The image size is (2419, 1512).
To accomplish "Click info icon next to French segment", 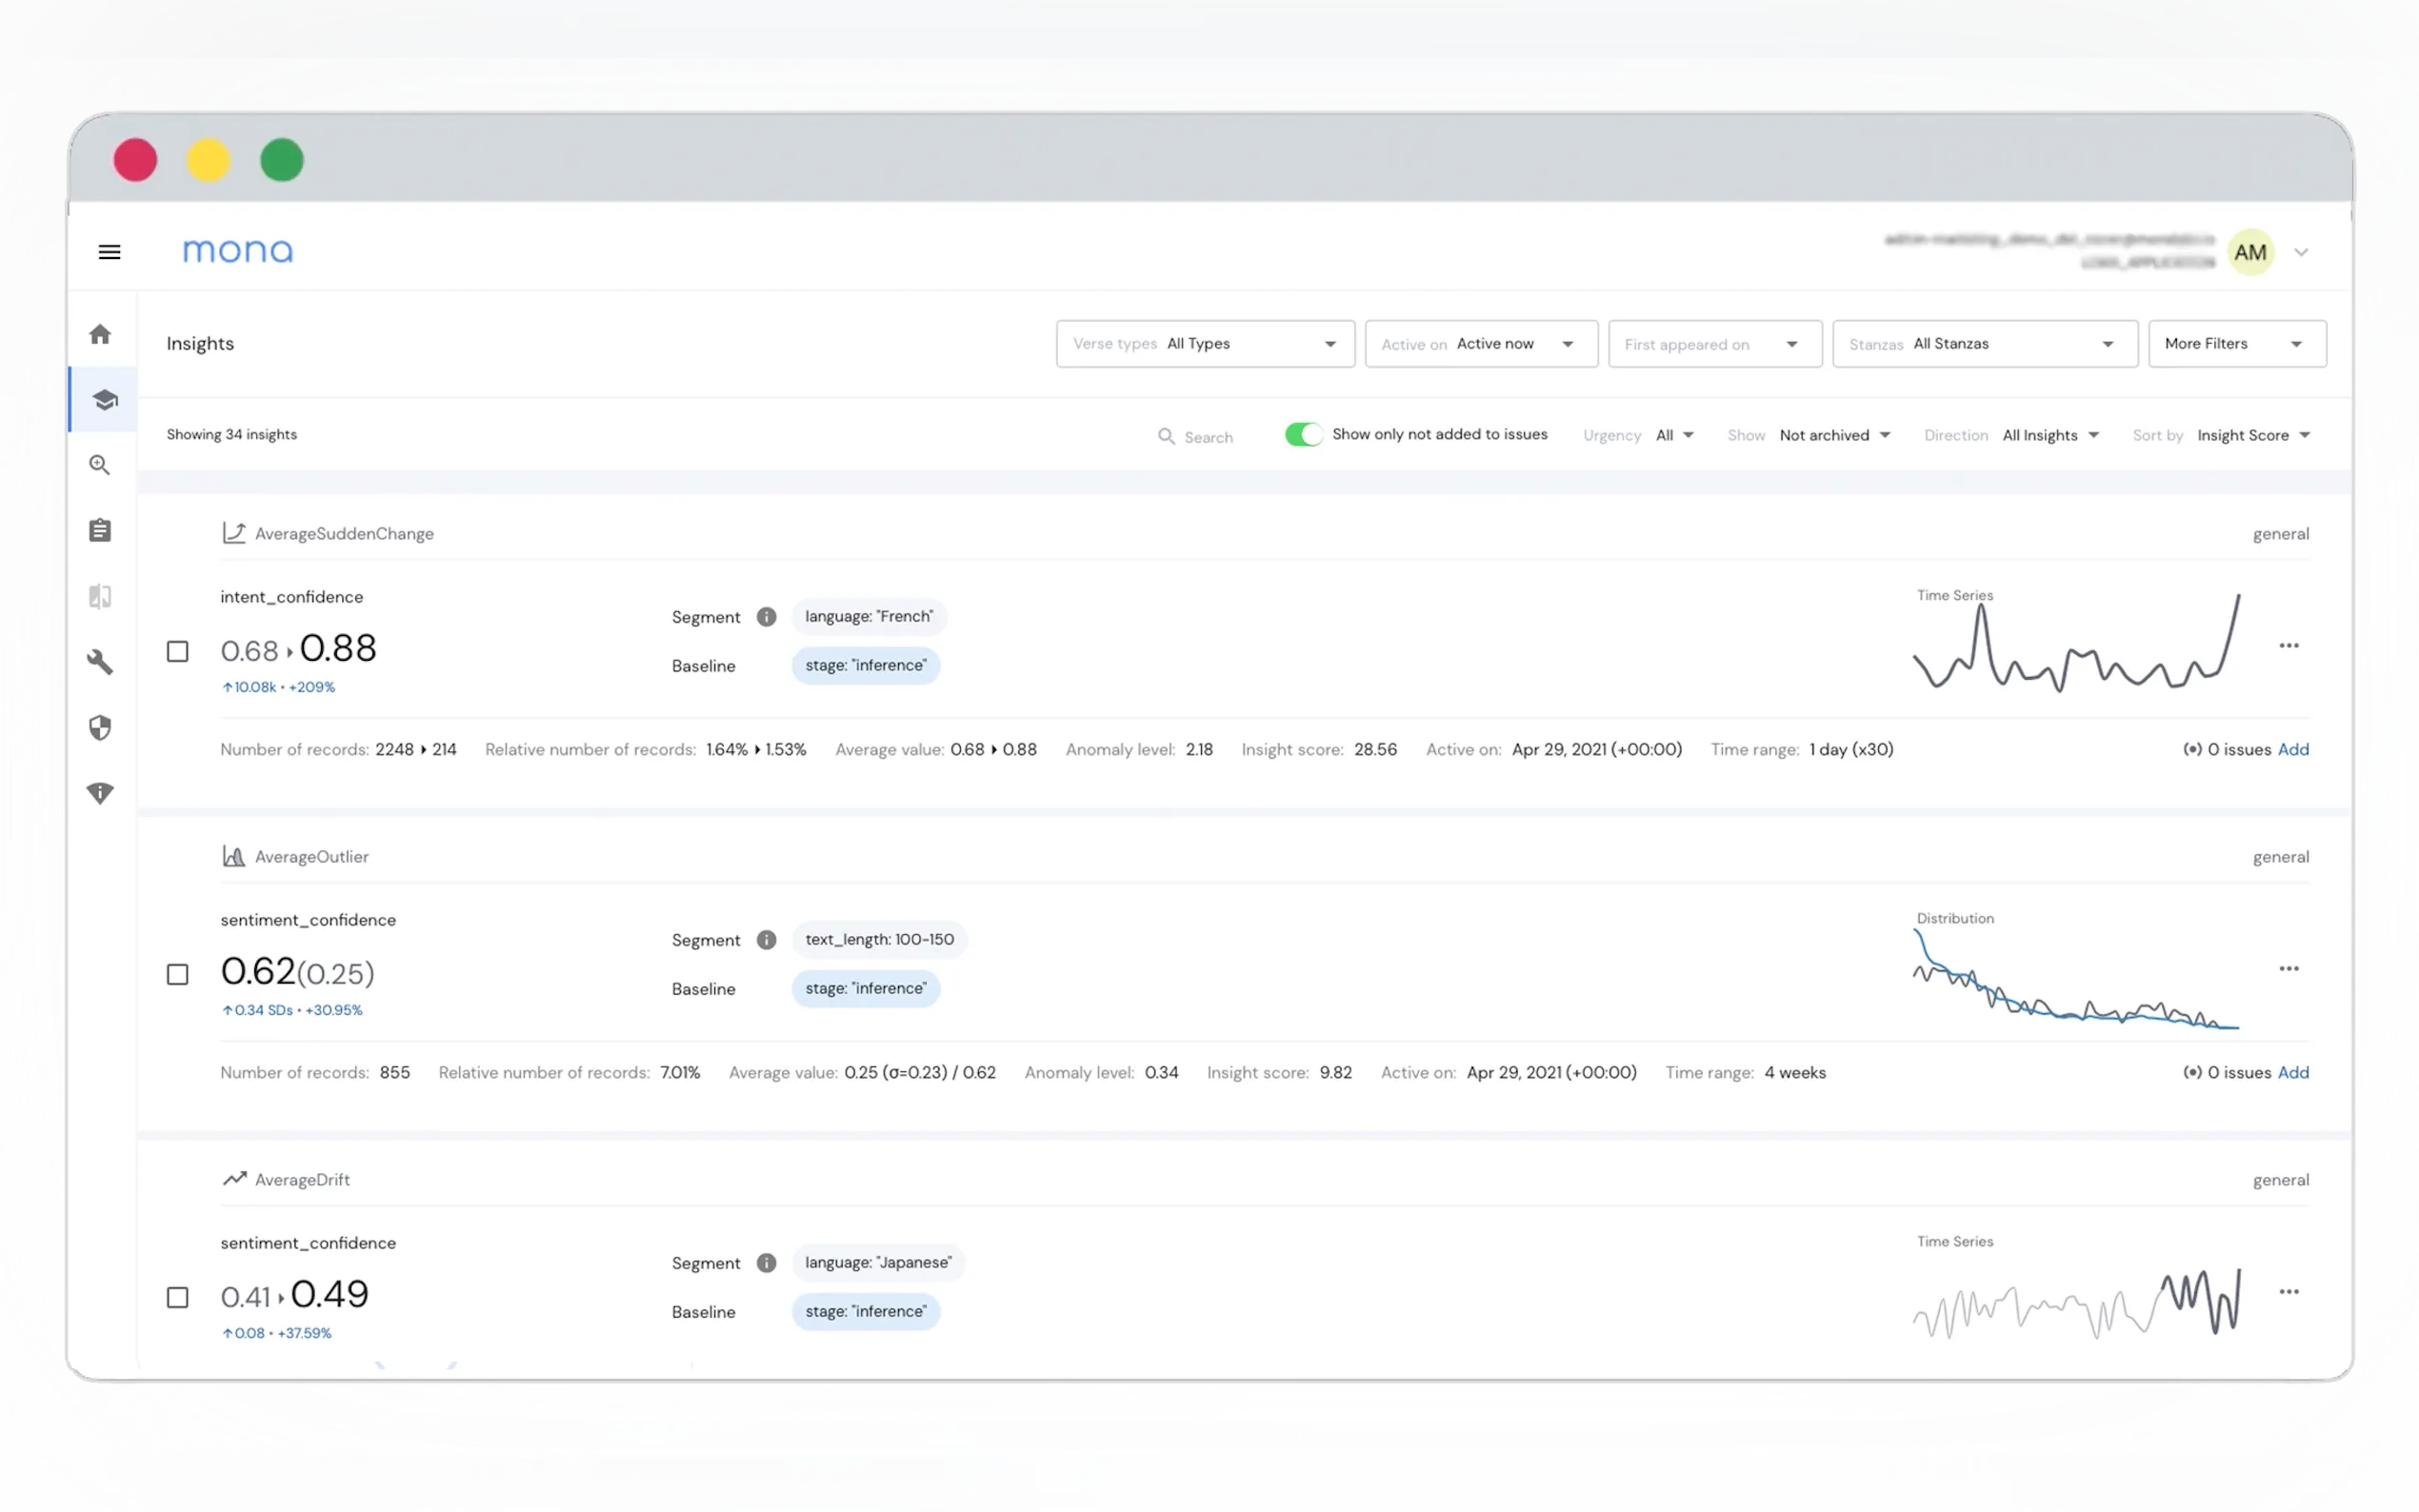I will pos(766,617).
